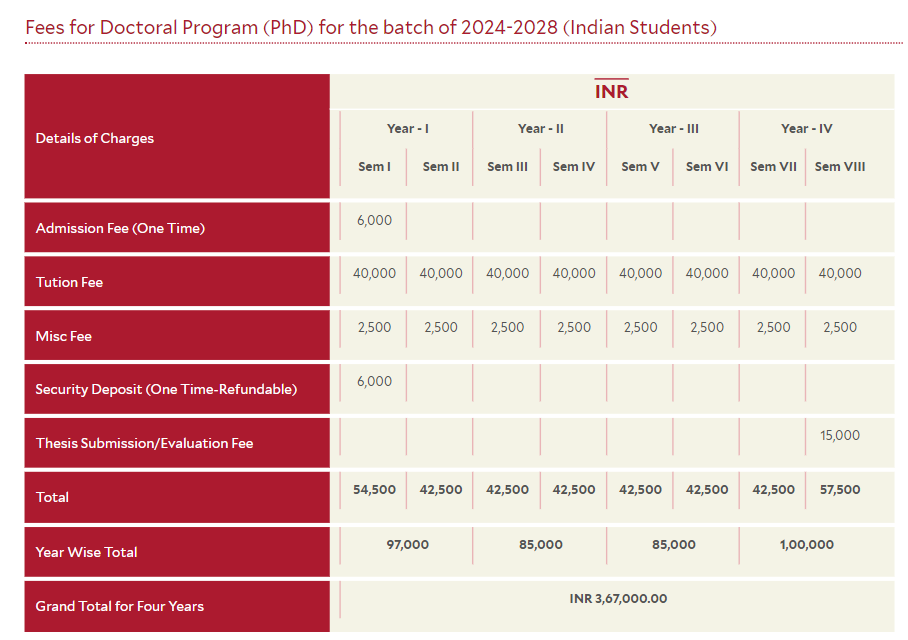Screen dimensions: 908x640
Task: Click the Year - II column header
Action: tap(540, 128)
